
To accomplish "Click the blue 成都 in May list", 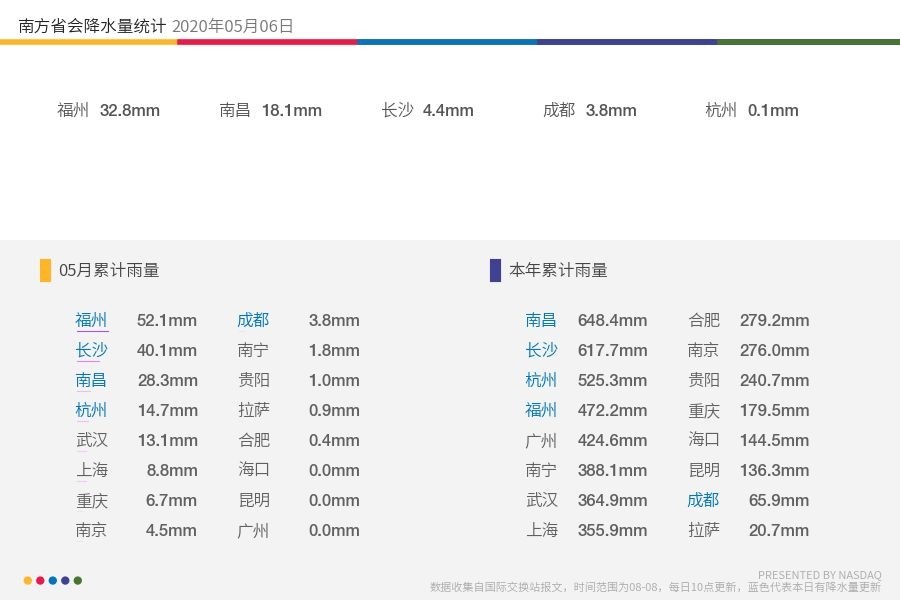I will coord(253,320).
